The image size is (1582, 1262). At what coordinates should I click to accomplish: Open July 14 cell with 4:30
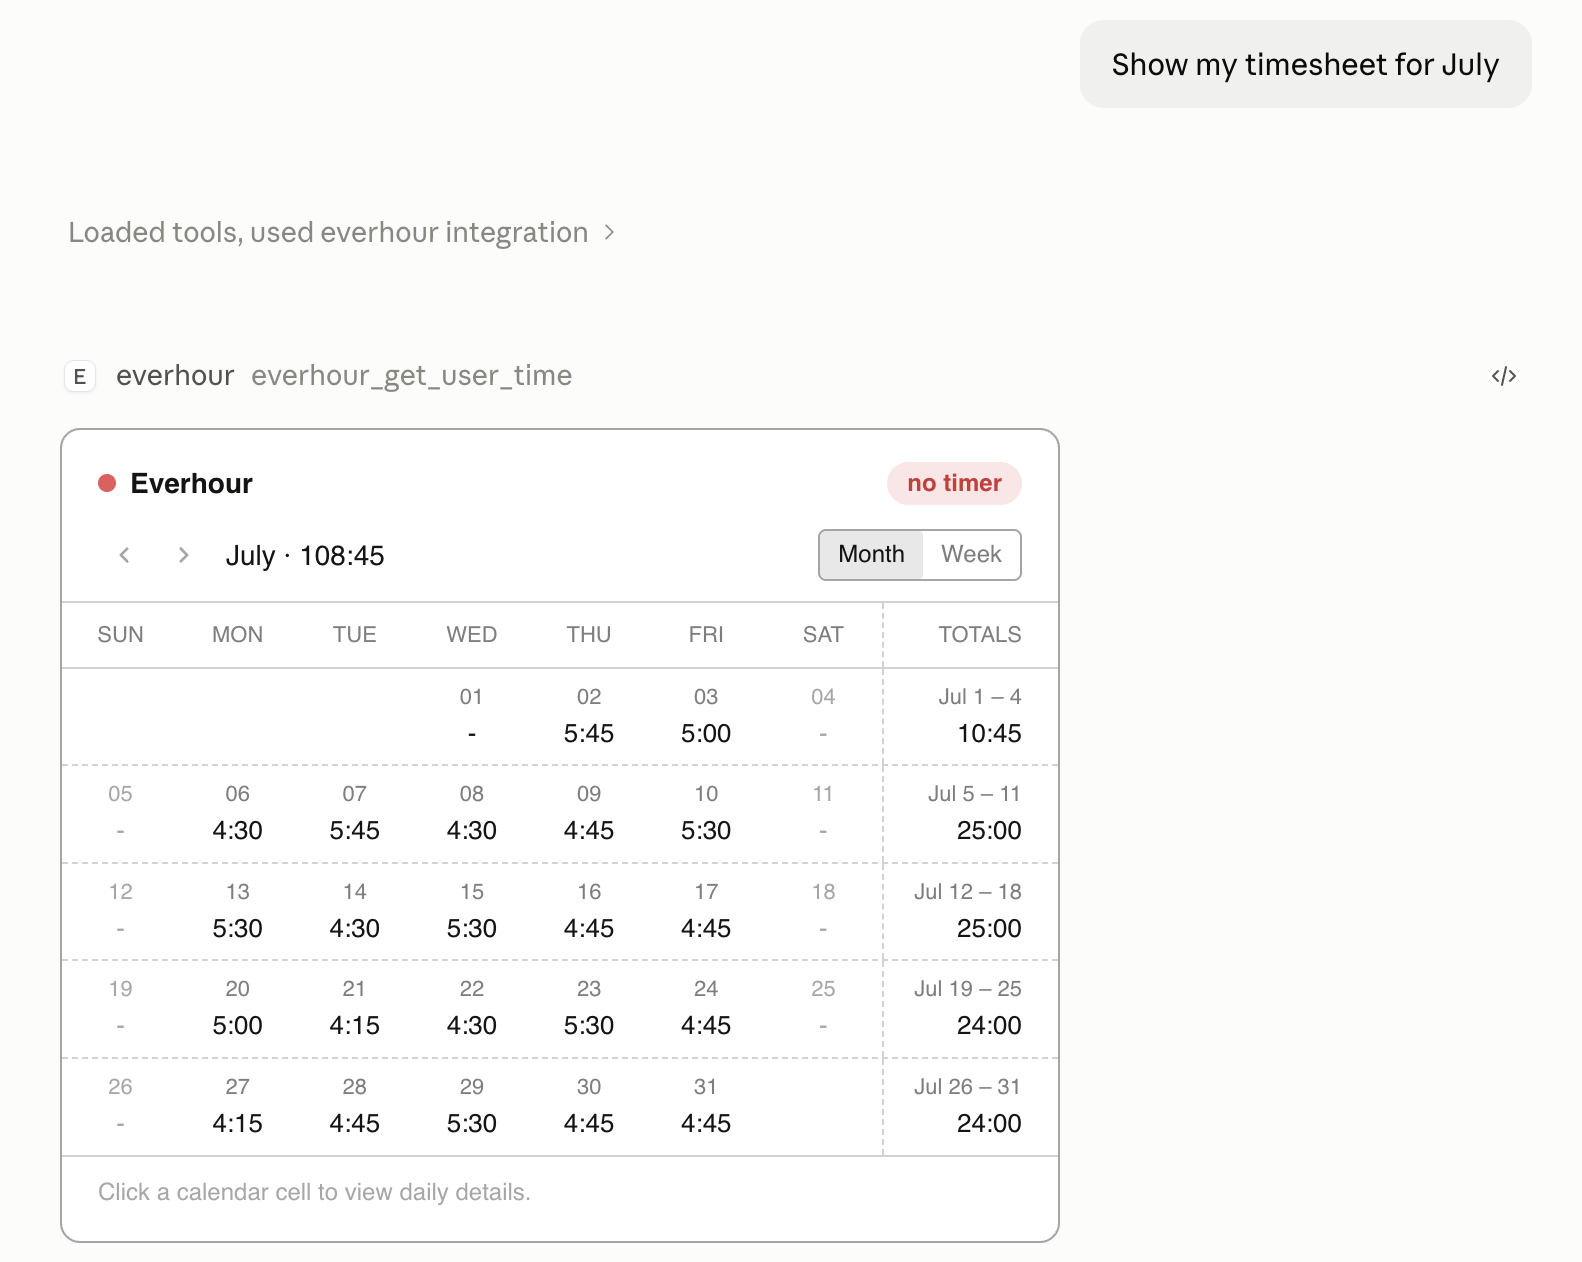click(354, 911)
